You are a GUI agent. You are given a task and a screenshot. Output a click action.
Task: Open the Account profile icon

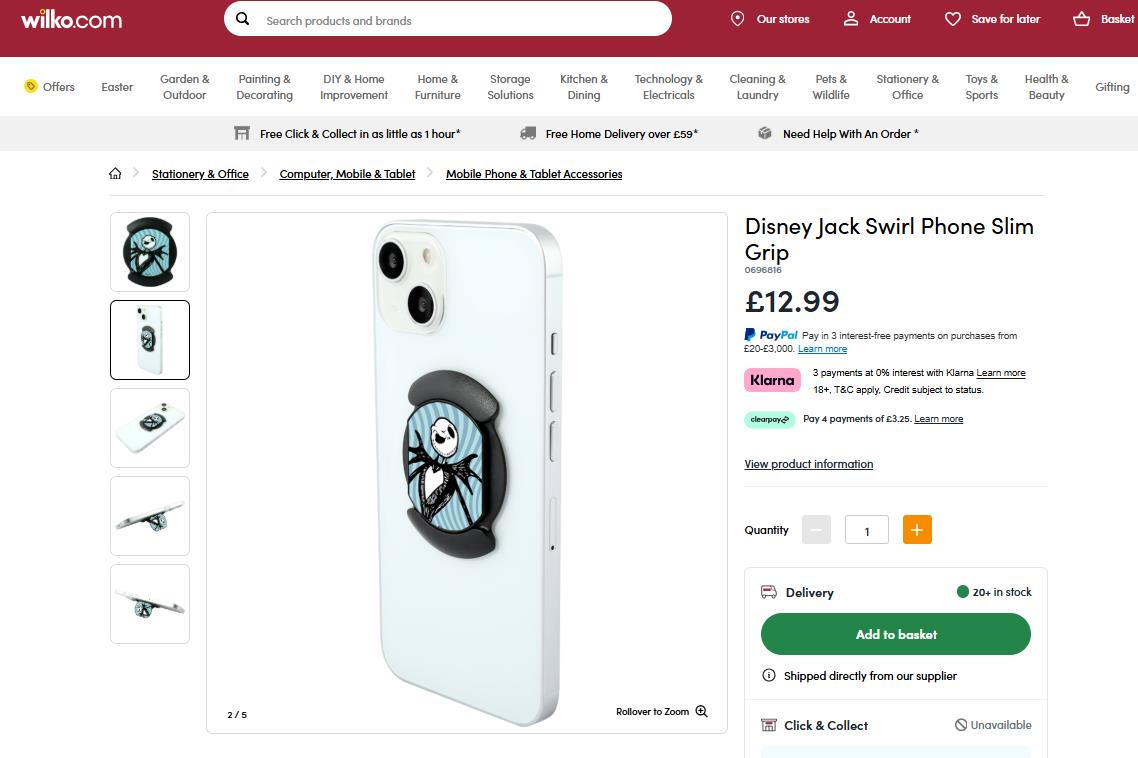coord(851,19)
